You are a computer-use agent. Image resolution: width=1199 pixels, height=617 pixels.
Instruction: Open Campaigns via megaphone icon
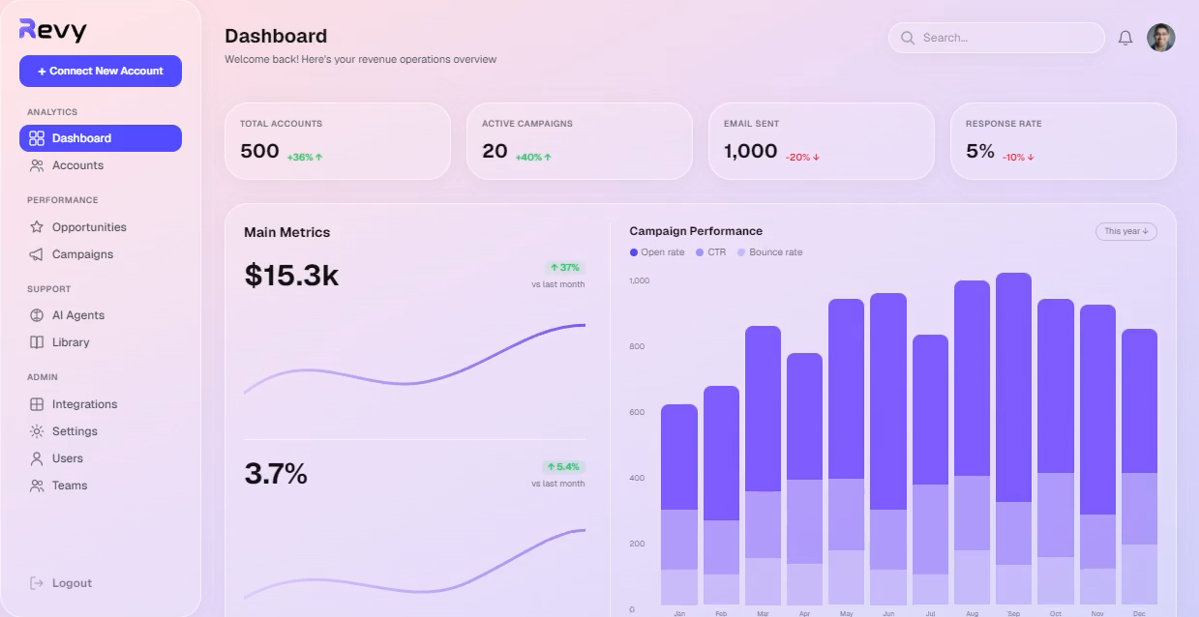click(36, 254)
